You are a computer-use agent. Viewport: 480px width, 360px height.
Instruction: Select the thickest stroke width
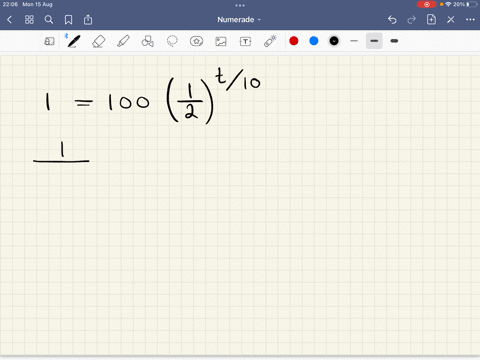(394, 41)
